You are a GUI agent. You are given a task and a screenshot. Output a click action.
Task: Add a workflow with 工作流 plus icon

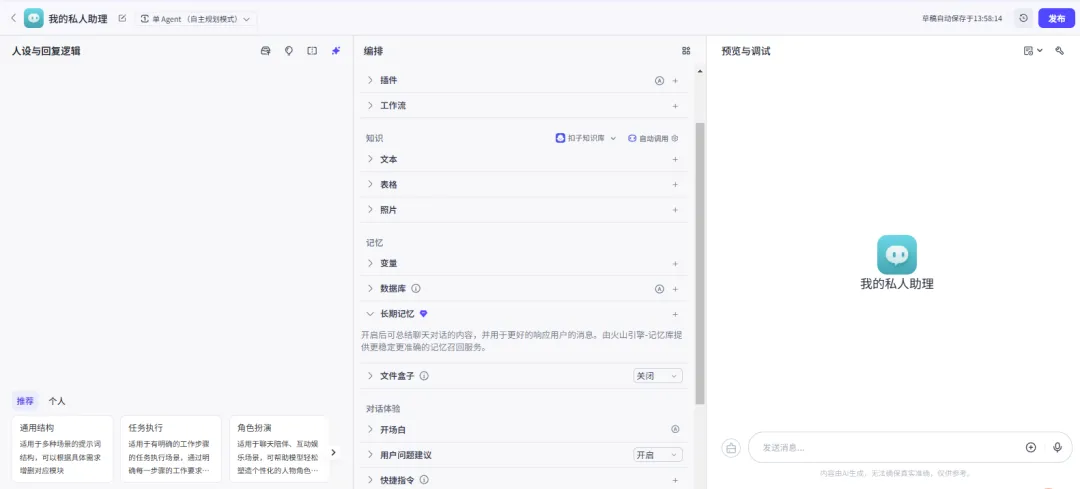tap(675, 106)
